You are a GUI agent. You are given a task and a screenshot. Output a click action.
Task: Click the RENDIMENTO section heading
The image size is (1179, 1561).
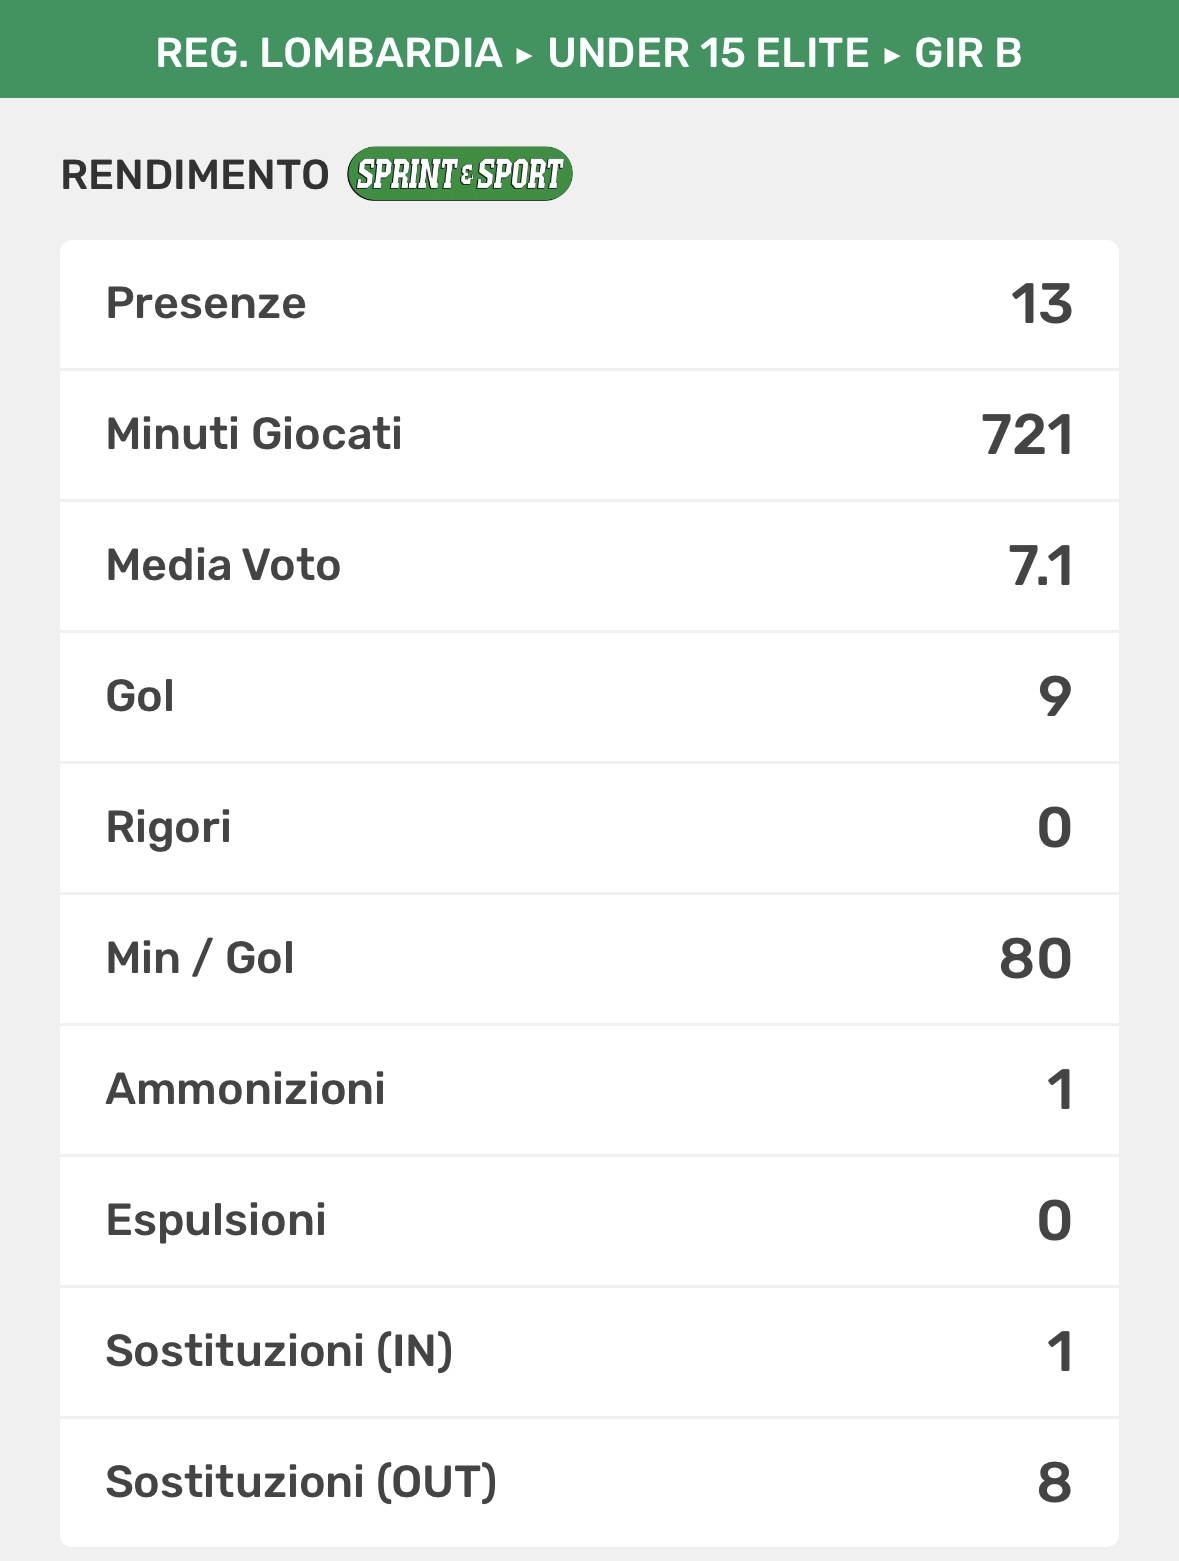click(195, 175)
